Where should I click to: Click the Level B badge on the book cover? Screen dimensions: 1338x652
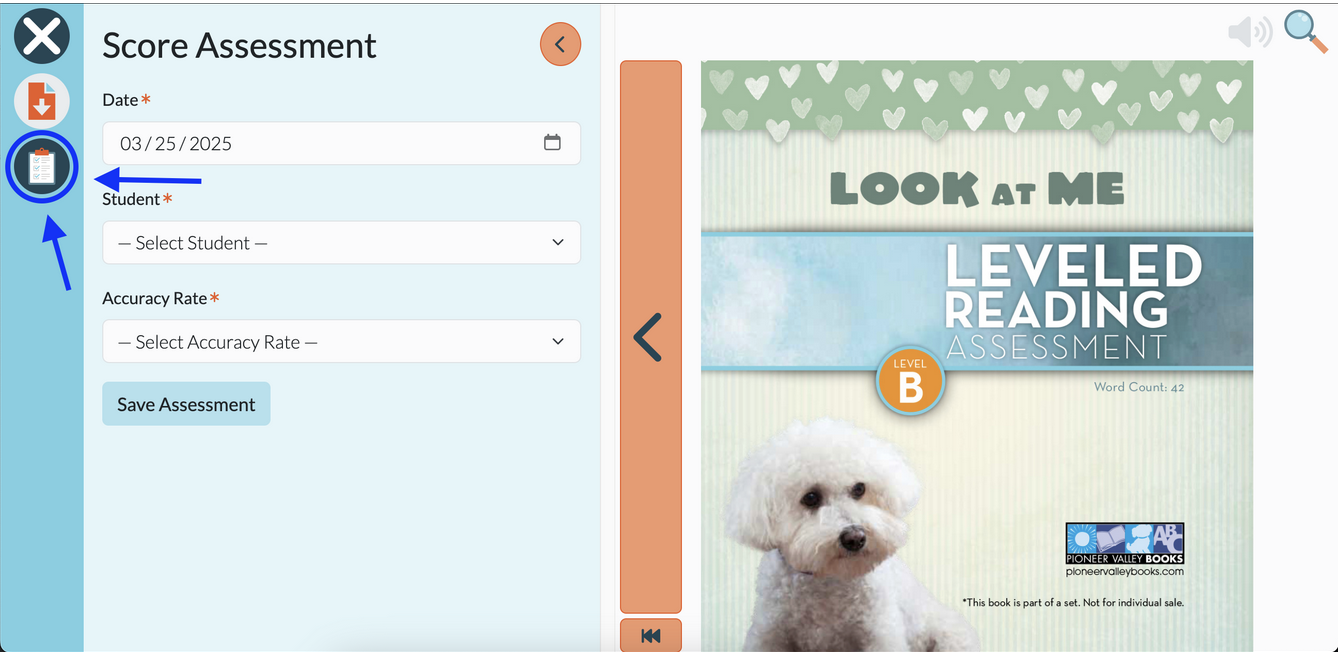pos(910,380)
